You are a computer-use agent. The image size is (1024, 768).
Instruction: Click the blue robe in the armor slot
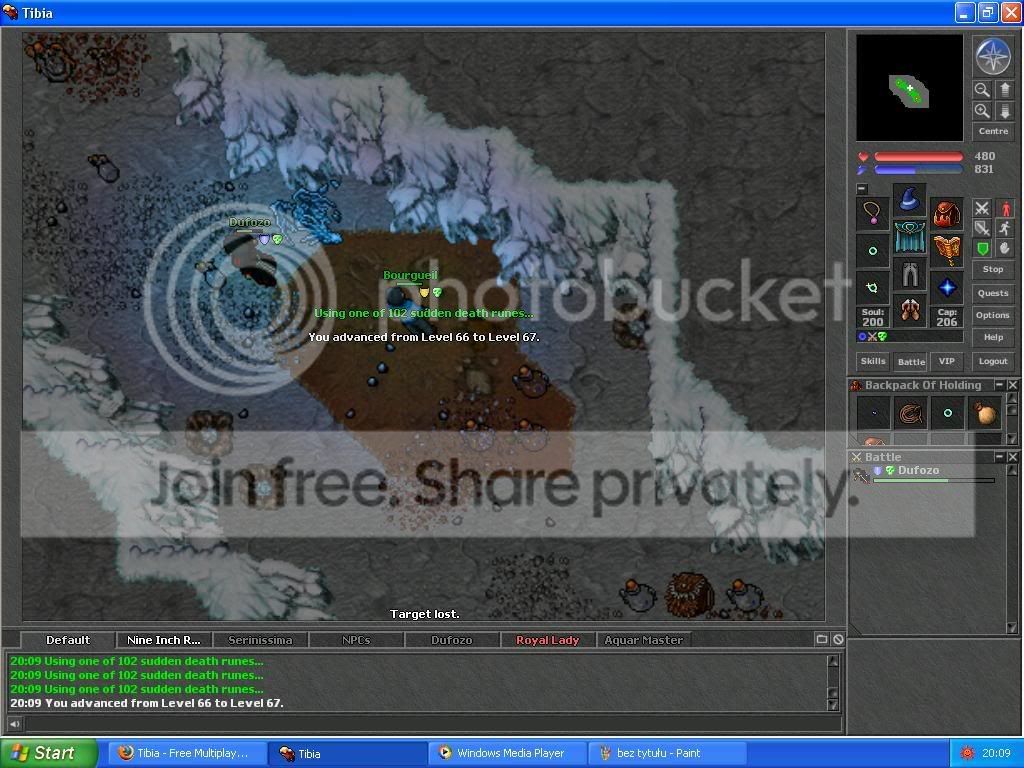[x=910, y=236]
